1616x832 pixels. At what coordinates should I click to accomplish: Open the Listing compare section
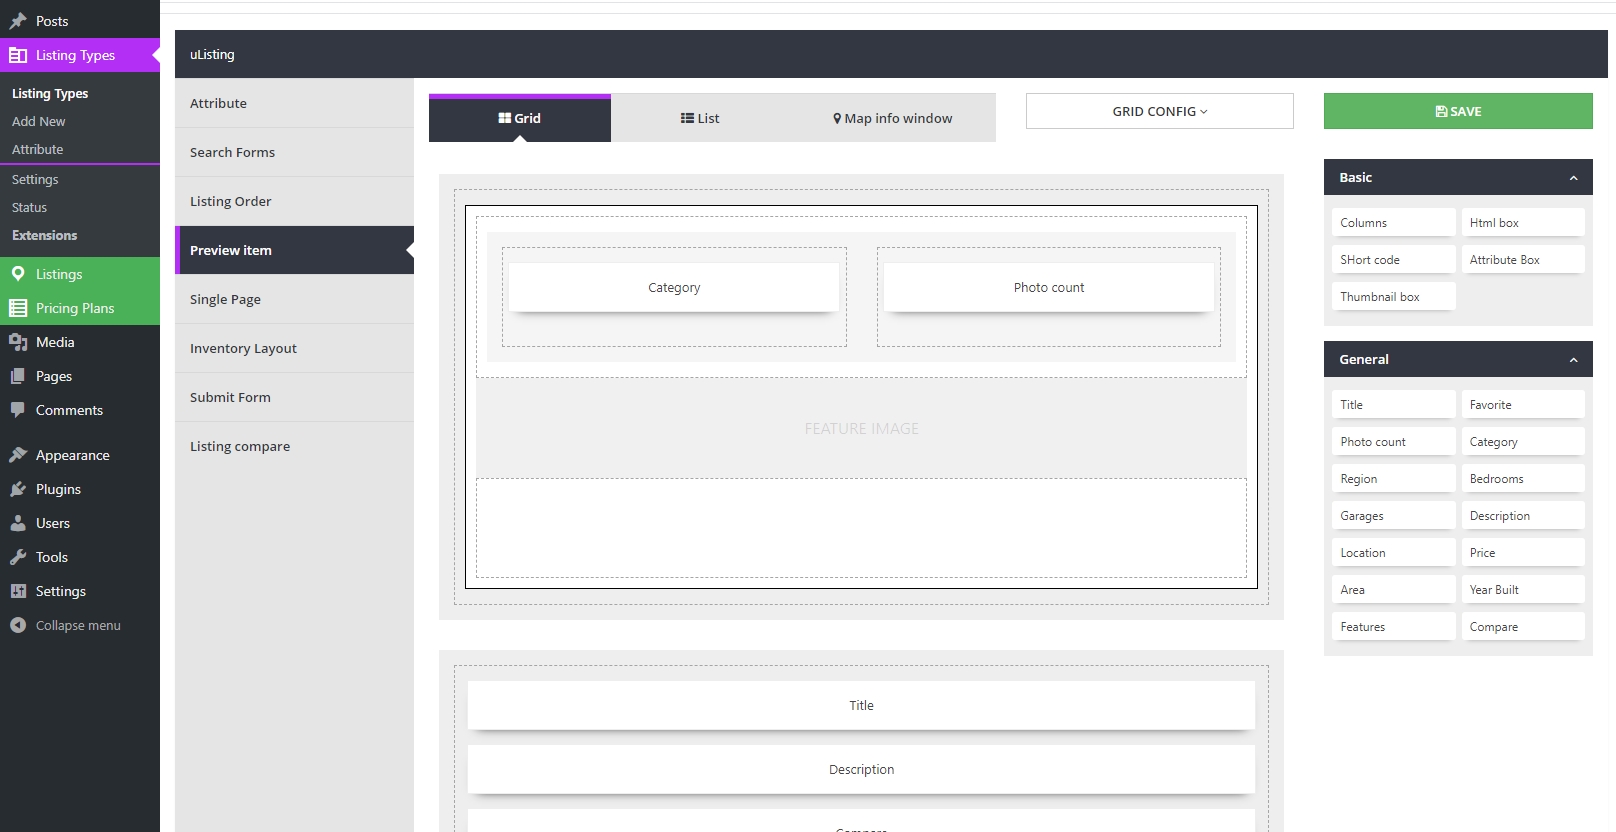pyautogui.click(x=294, y=446)
